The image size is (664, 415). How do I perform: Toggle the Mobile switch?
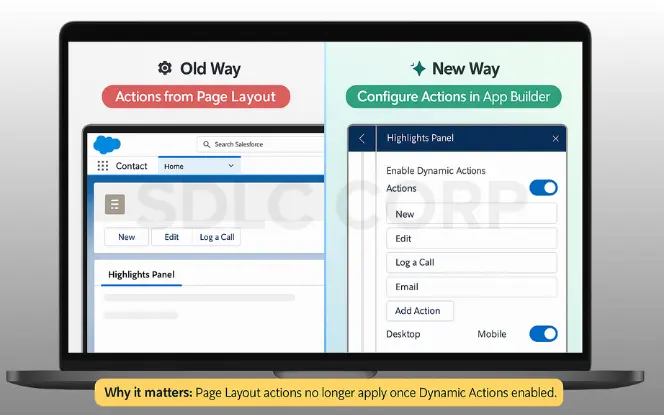pos(543,334)
